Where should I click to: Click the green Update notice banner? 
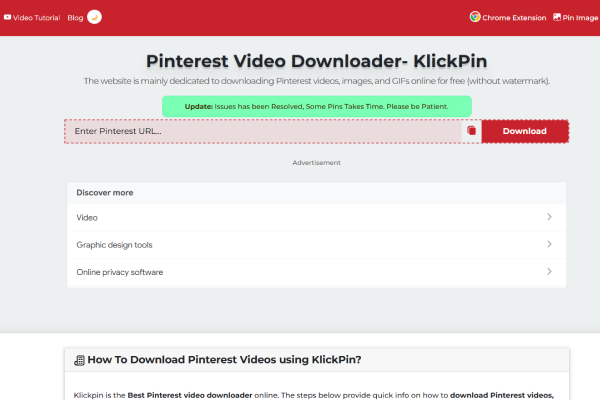point(316,106)
